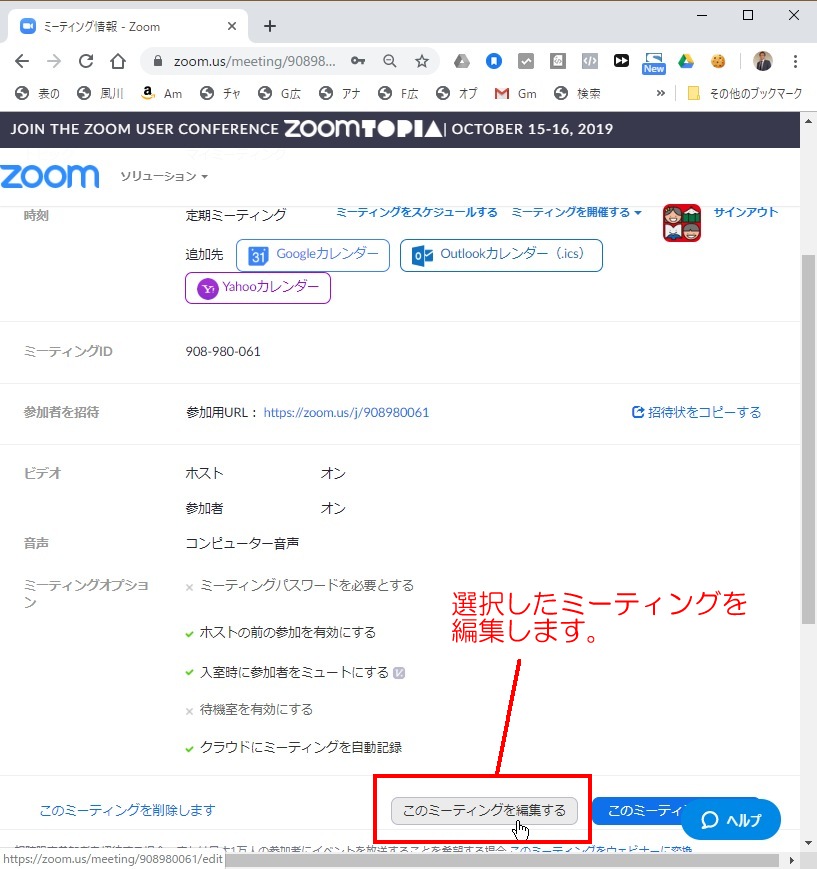Click the address bar URL field
817x869 pixels.
pyautogui.click(x=254, y=61)
